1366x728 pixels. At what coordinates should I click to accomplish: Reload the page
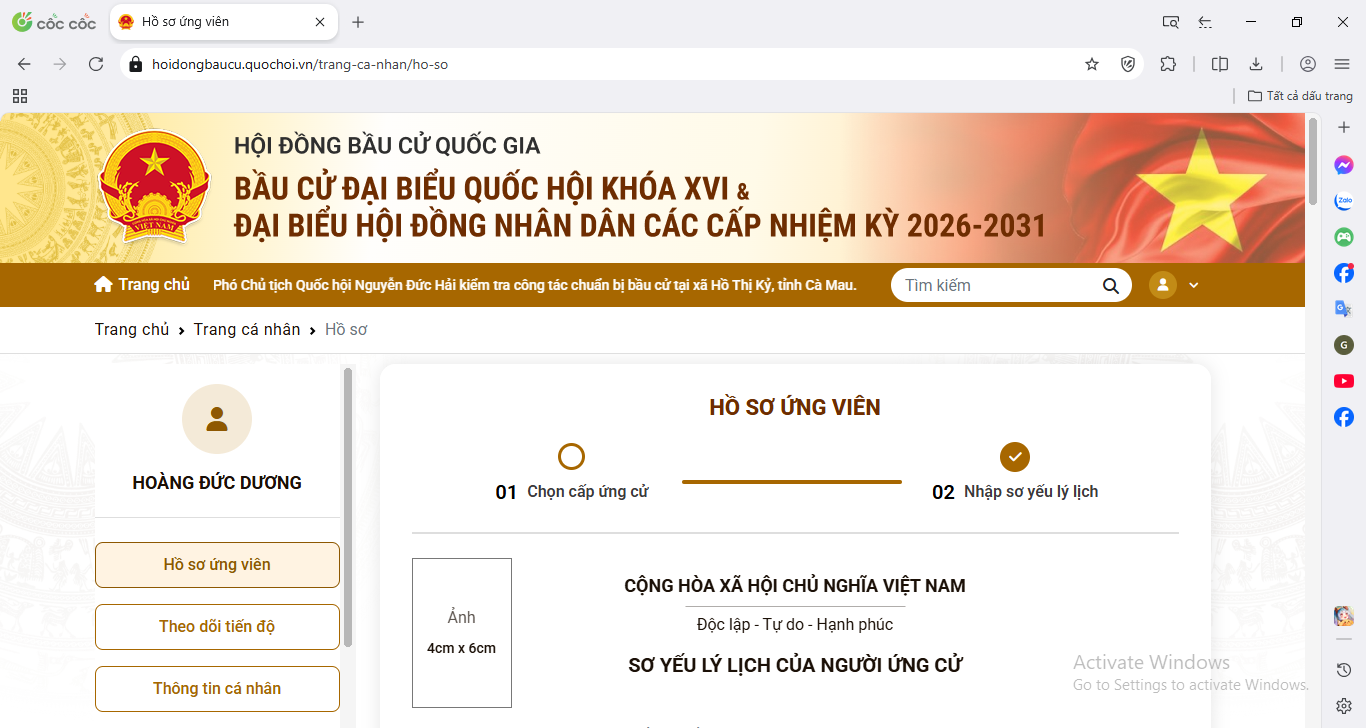click(96, 64)
